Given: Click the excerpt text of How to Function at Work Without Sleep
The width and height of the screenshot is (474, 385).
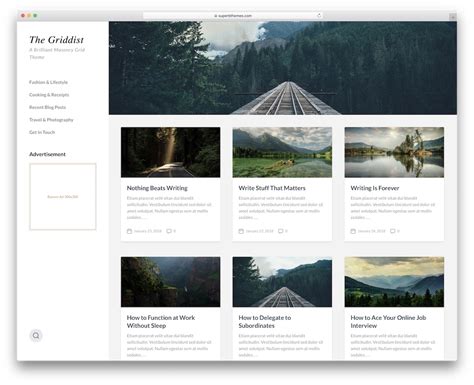Looking at the screenshot, I should point(169,345).
